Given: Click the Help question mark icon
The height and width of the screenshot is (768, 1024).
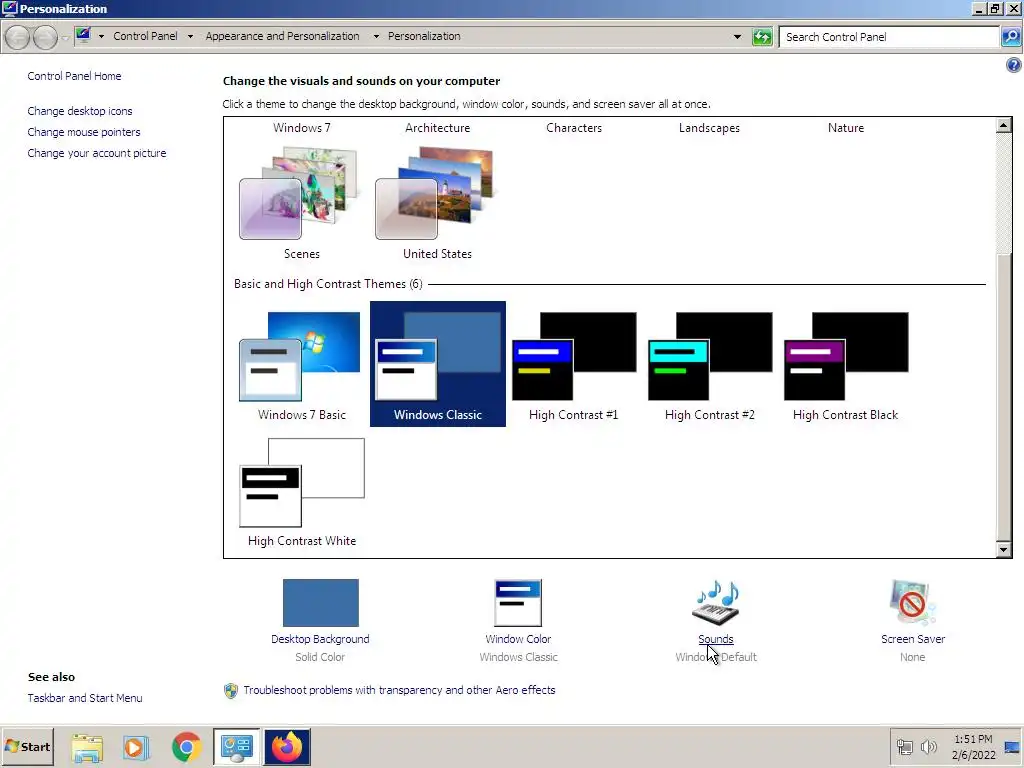Looking at the screenshot, I should tap(1013, 65).
